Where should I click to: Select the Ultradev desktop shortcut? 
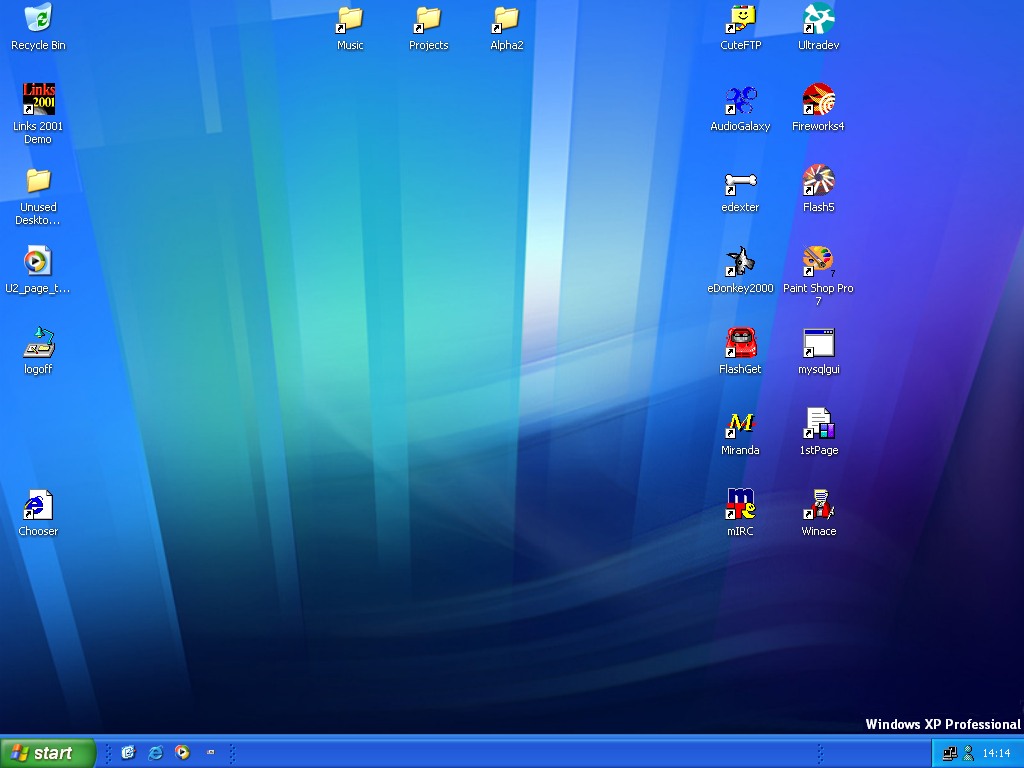818,19
